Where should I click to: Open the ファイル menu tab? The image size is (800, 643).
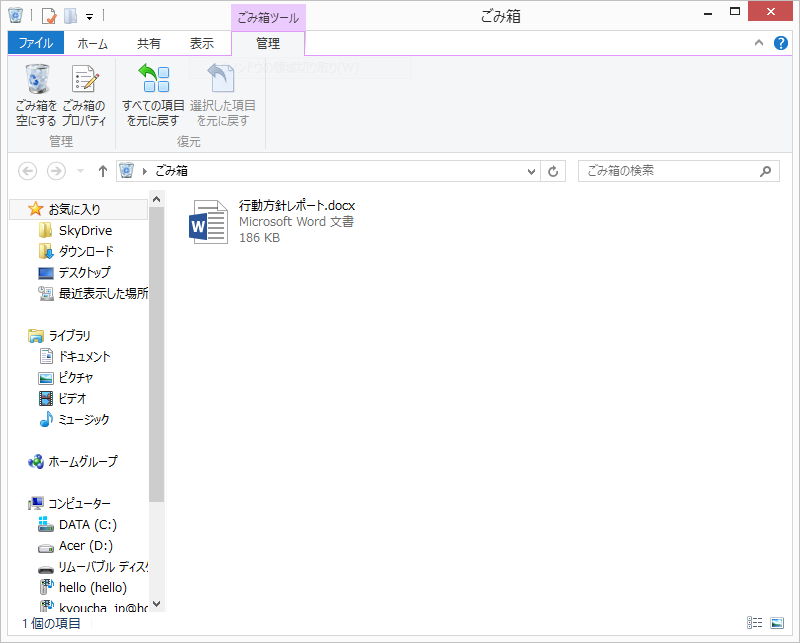tap(36, 43)
